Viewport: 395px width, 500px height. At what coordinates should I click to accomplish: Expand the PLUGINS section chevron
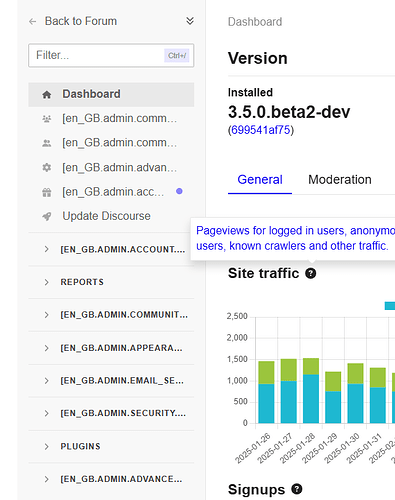(x=46, y=447)
